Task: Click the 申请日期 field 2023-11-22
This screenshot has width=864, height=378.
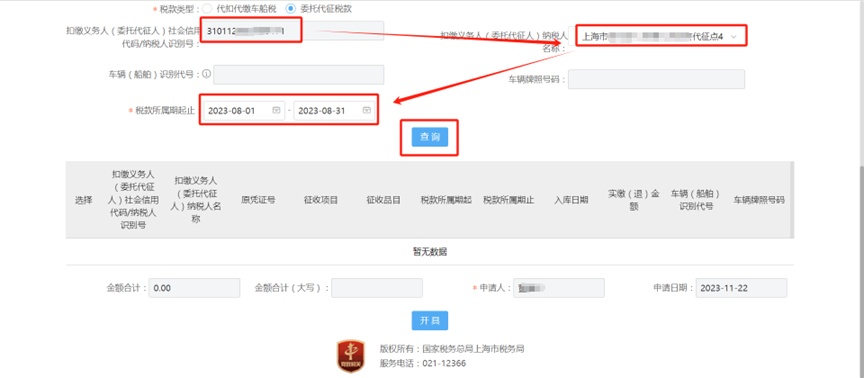Action: pos(741,288)
